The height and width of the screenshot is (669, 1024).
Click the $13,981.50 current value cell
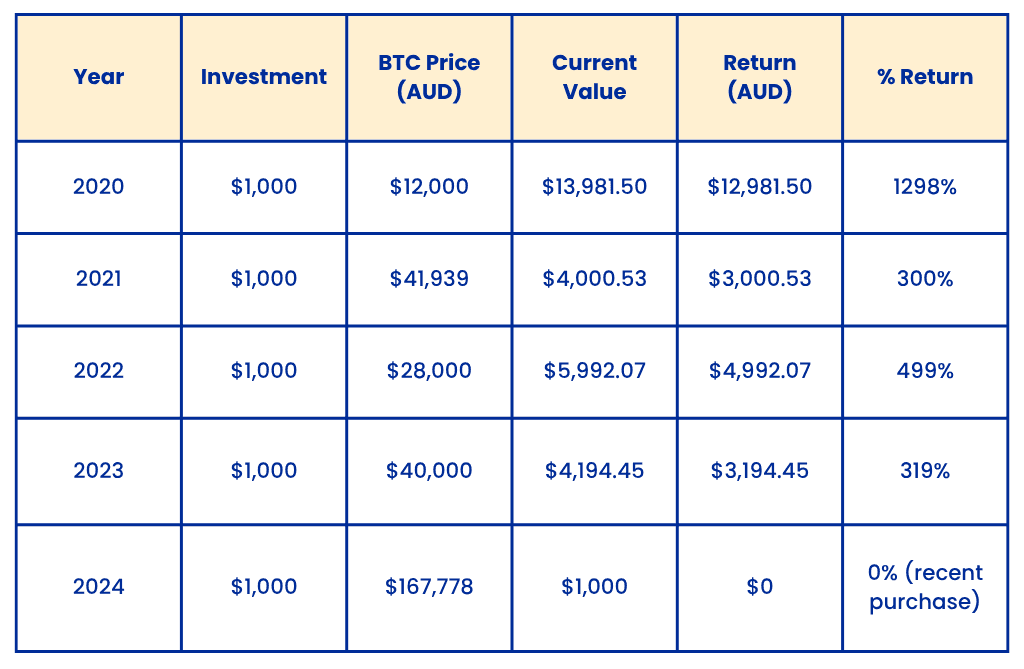click(x=594, y=187)
